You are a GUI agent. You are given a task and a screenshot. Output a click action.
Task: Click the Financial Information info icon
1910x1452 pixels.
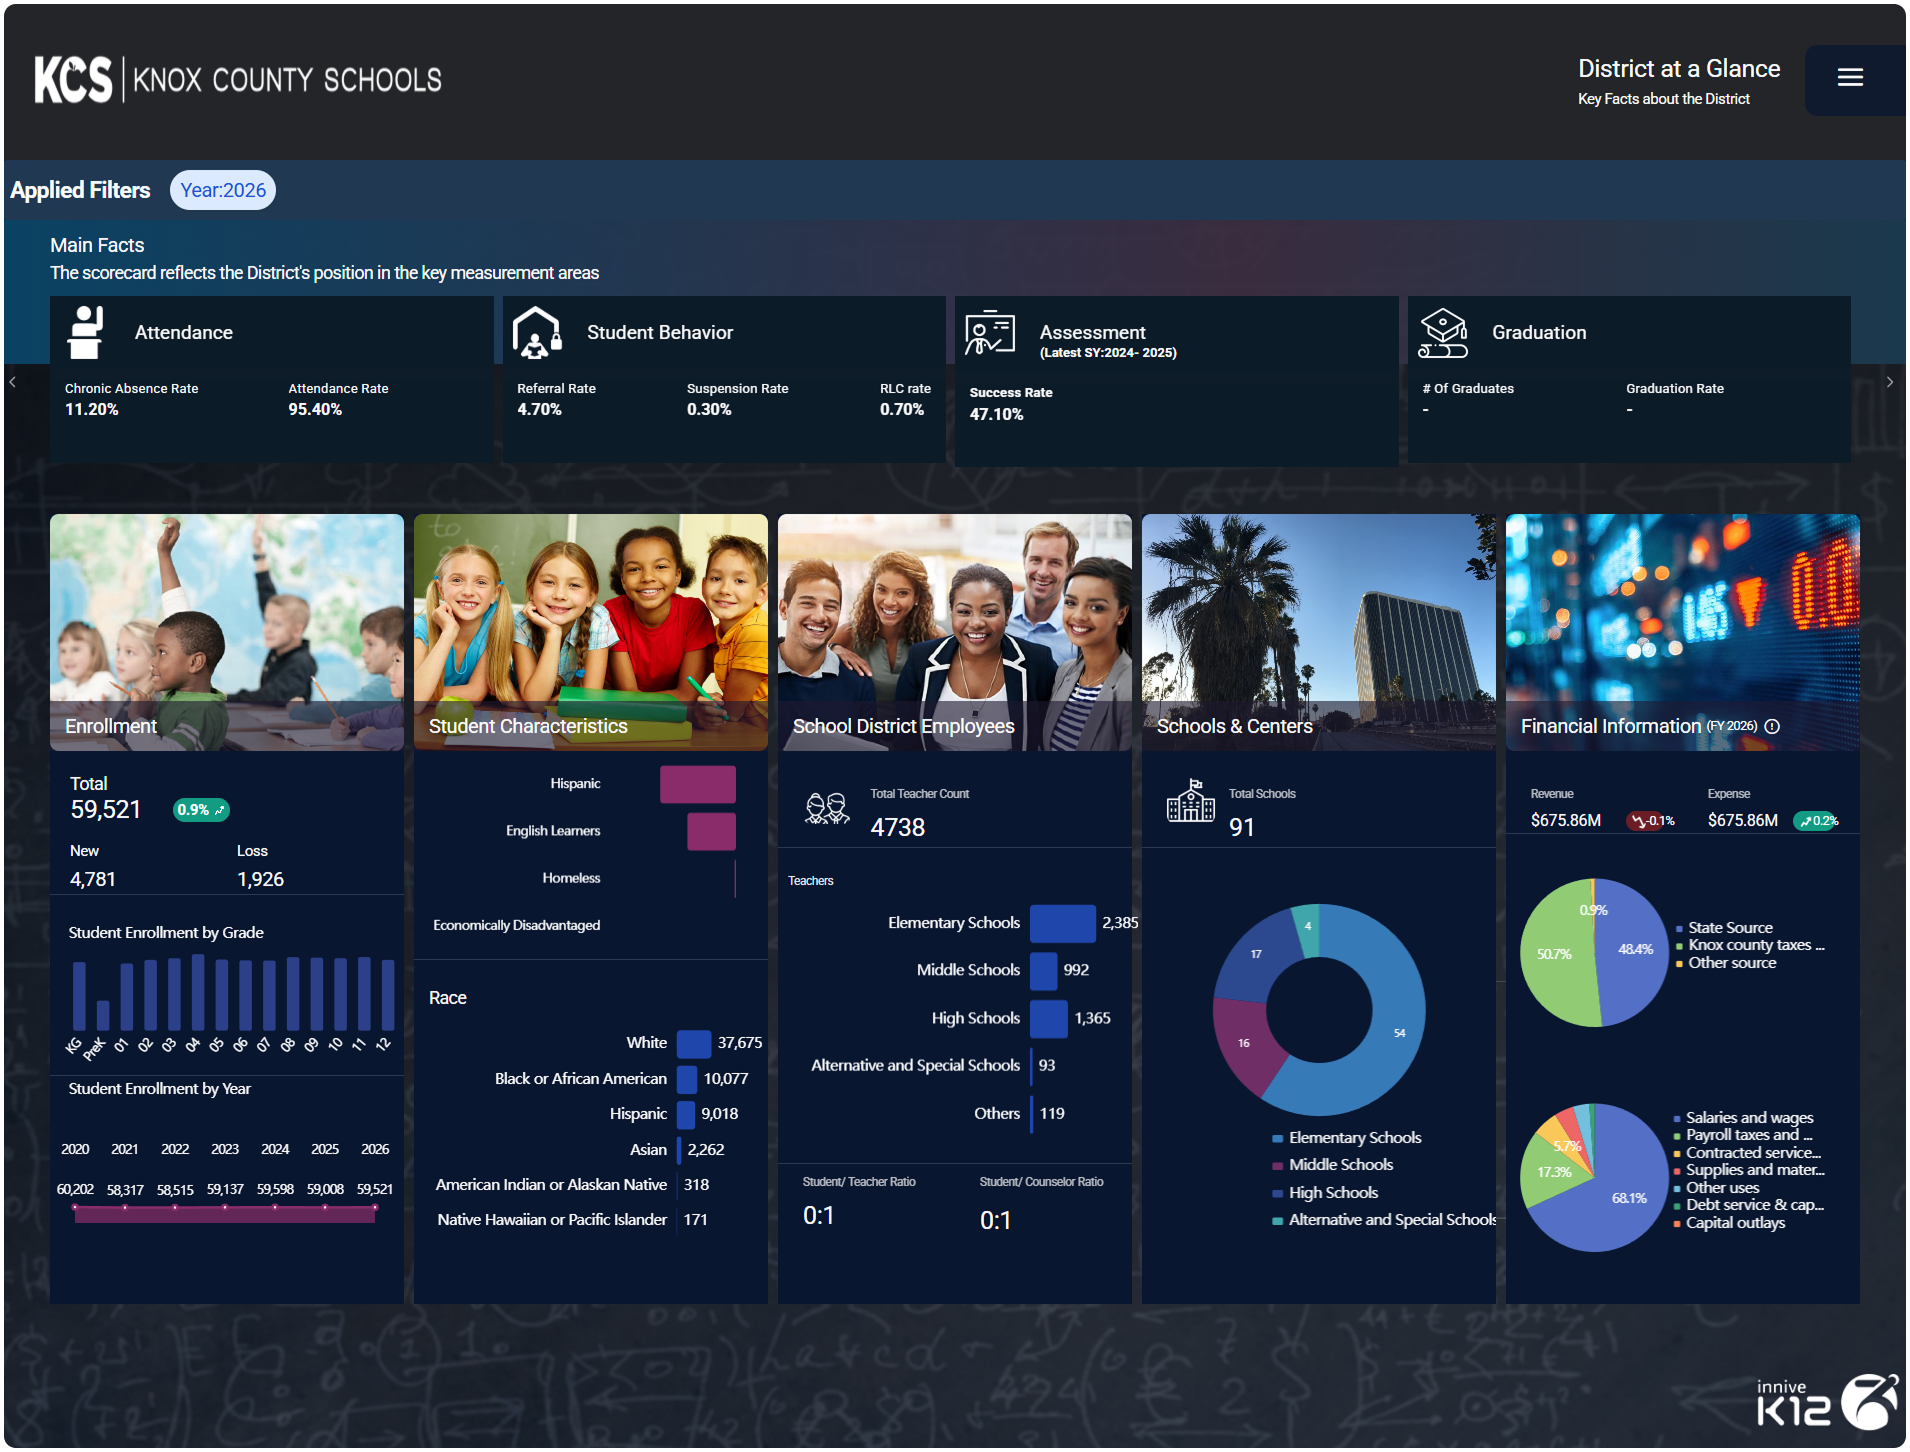[x=1772, y=727]
